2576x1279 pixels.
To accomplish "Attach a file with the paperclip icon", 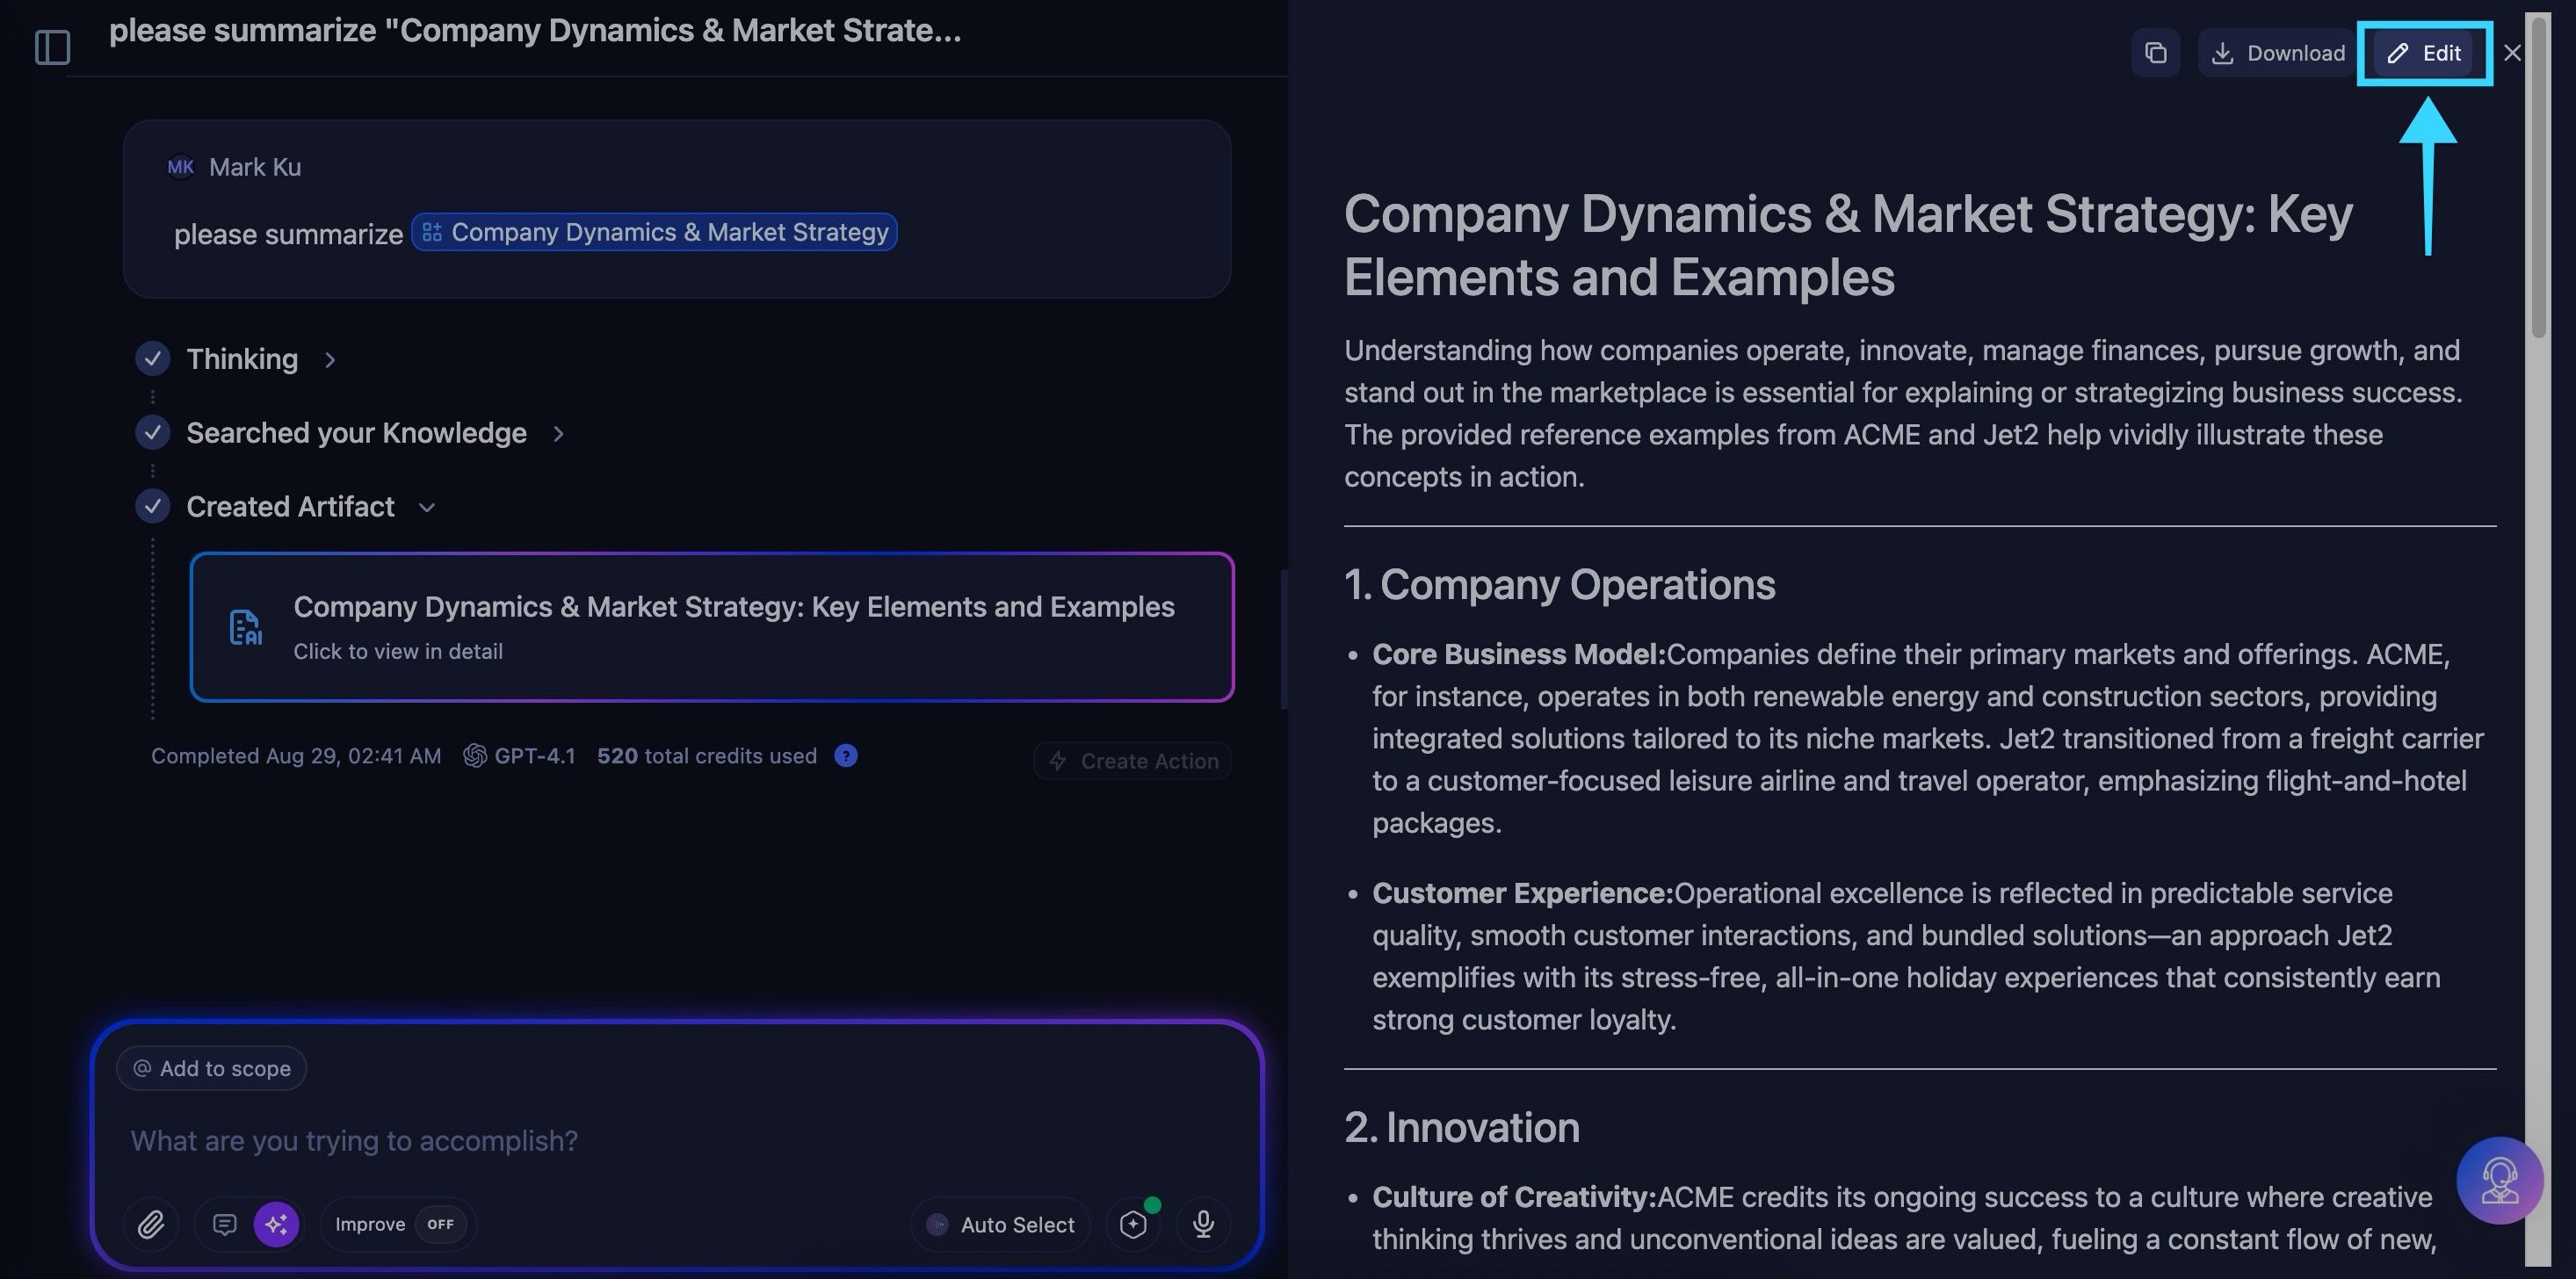I will (x=151, y=1224).
